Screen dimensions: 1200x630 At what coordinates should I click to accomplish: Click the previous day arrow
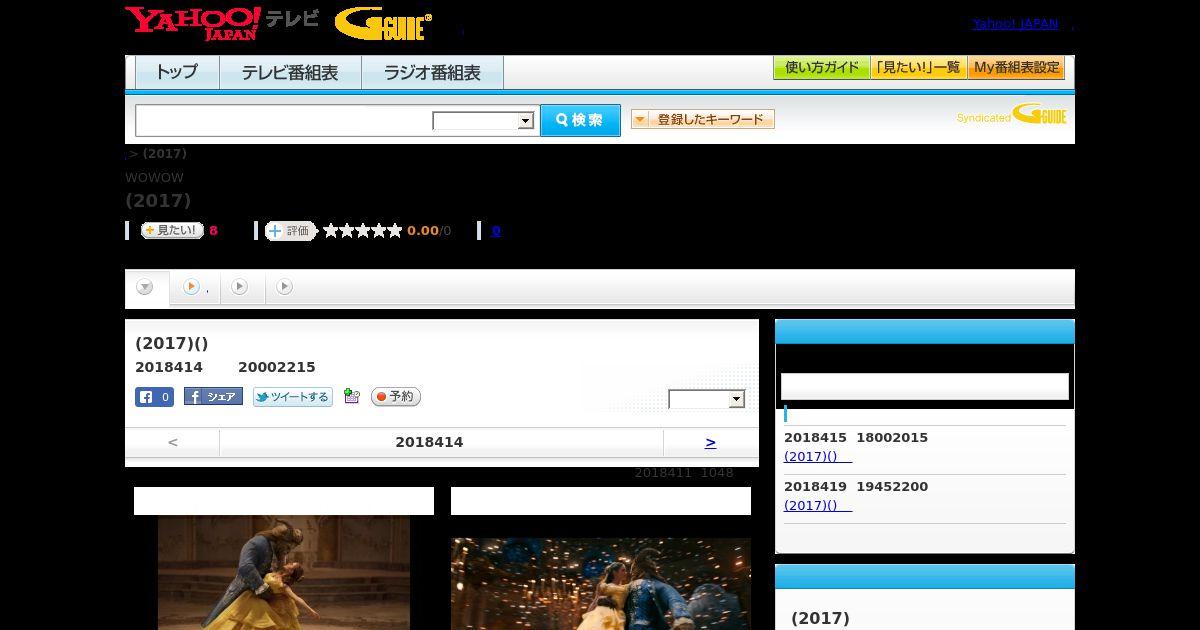pyautogui.click(x=173, y=442)
